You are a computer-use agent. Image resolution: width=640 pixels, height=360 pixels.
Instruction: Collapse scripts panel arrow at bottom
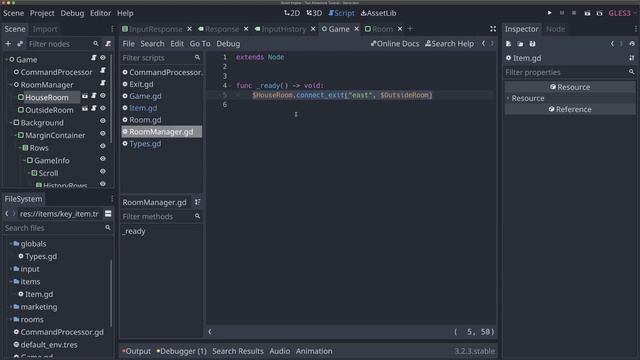point(210,332)
